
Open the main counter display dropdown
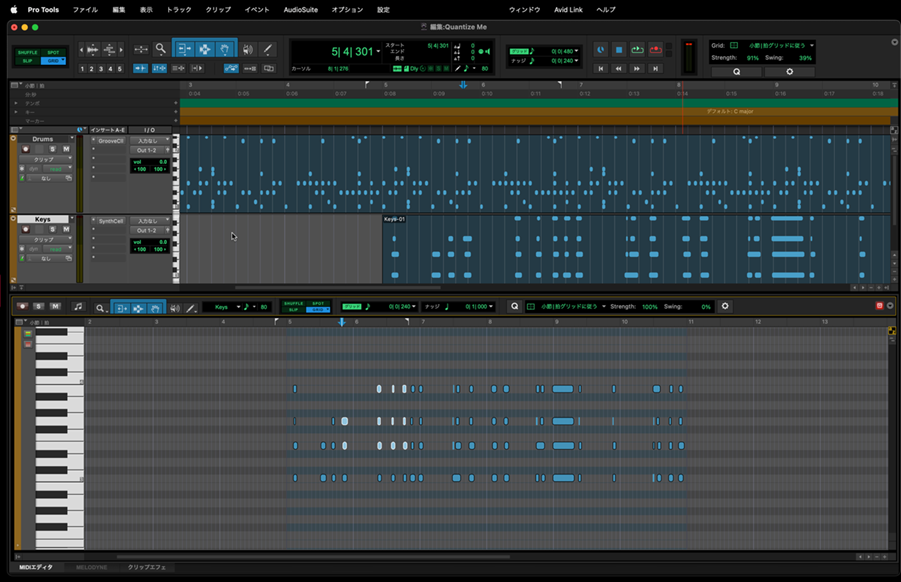(378, 52)
